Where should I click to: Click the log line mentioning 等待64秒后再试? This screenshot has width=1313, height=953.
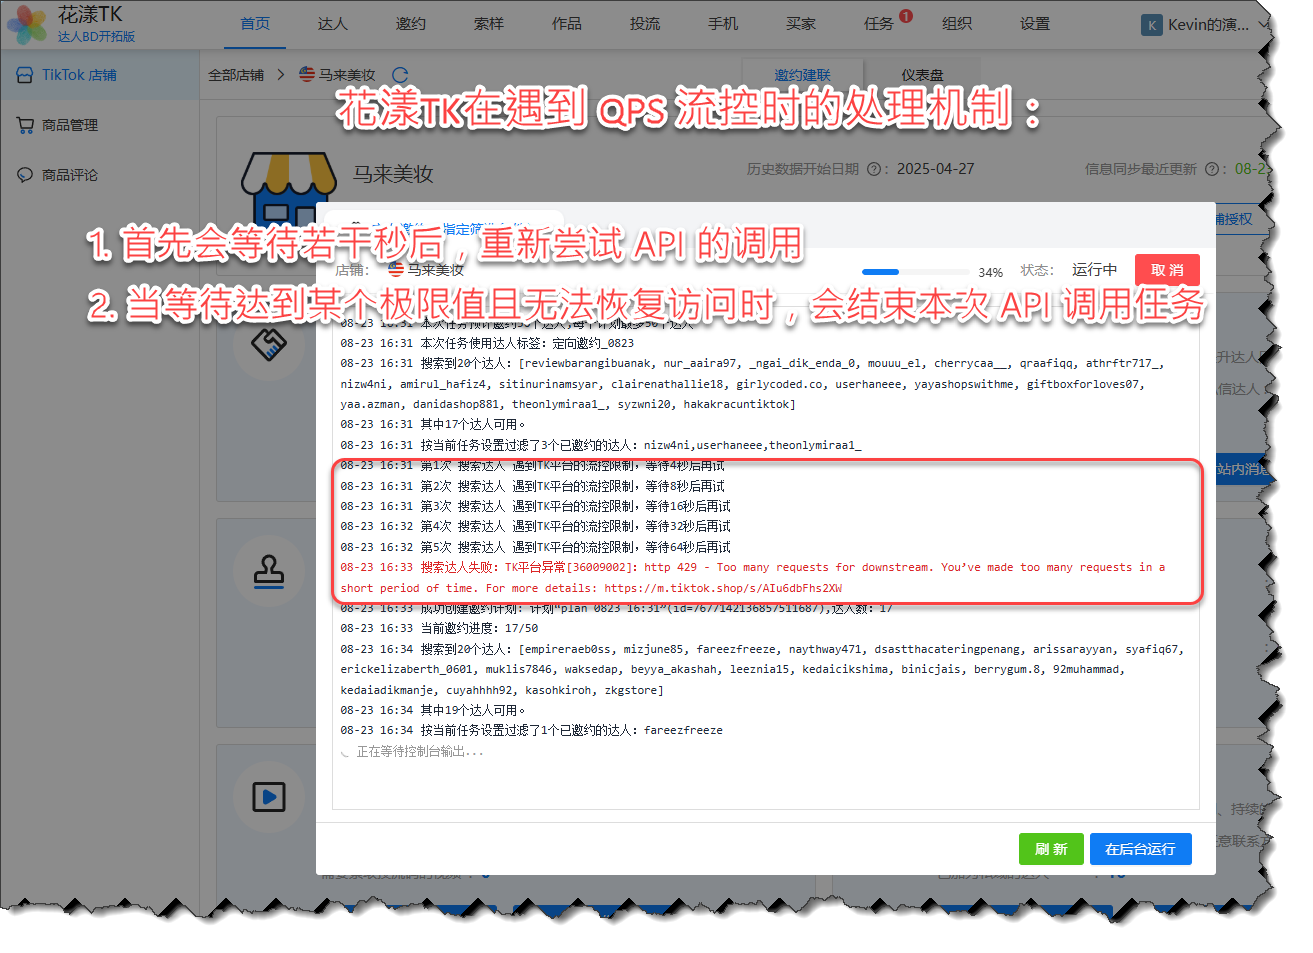(x=535, y=547)
